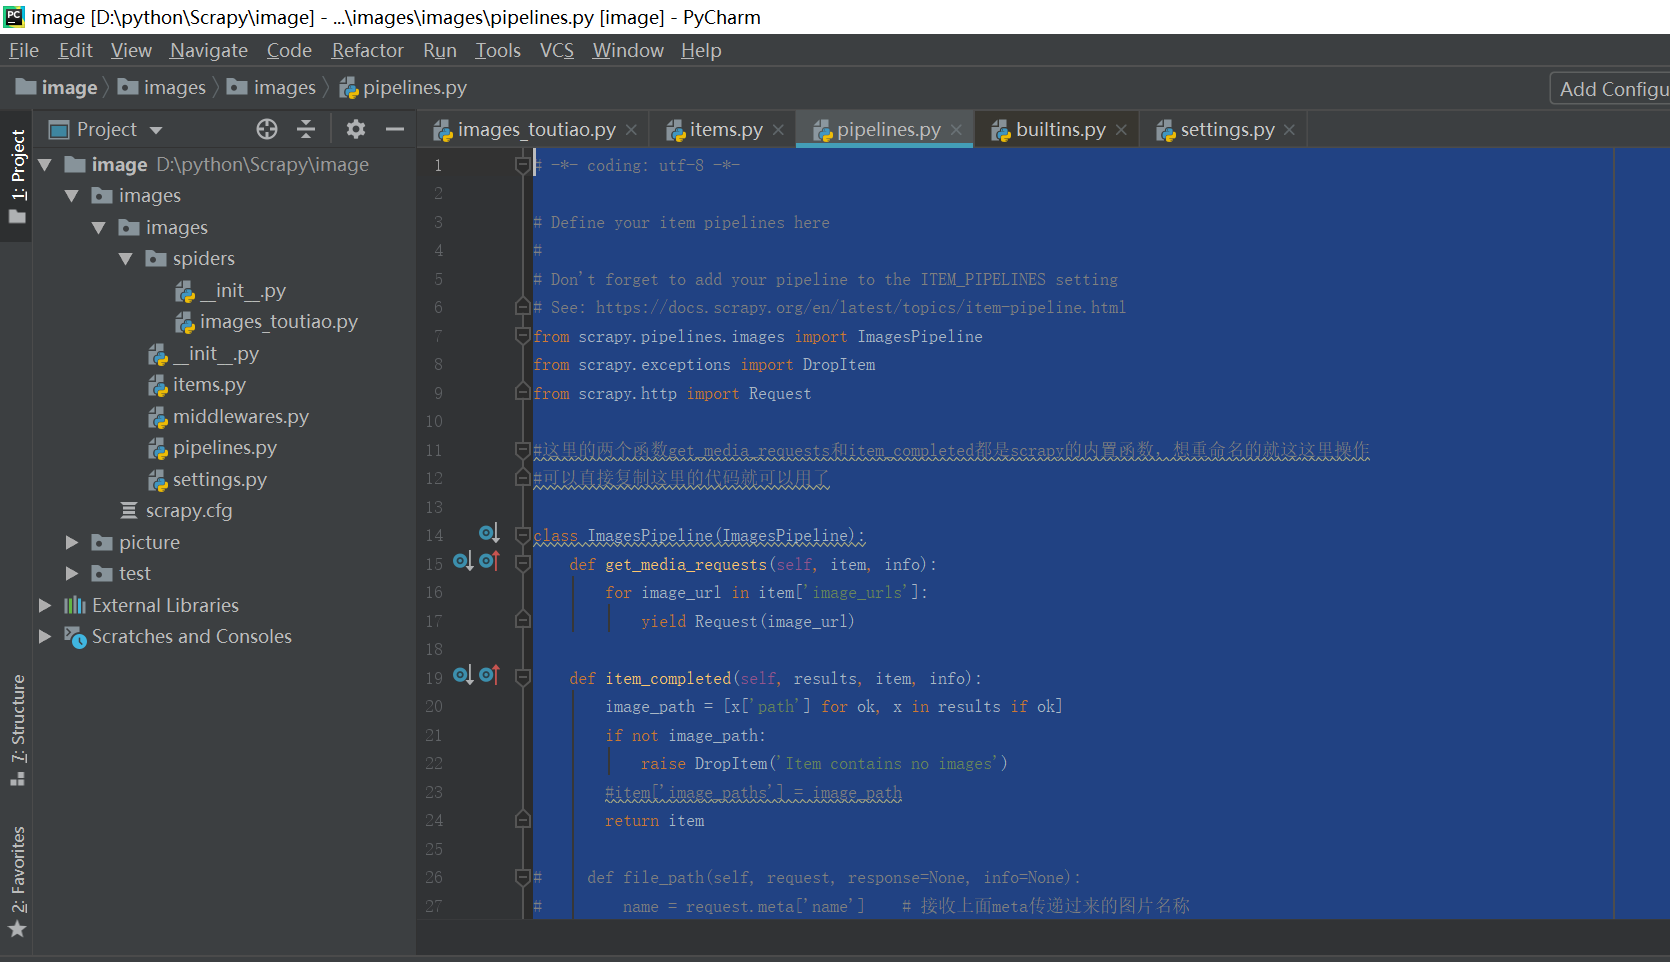Expand the picture folder
Viewport: 1670px width, 962px height.
tap(72, 542)
